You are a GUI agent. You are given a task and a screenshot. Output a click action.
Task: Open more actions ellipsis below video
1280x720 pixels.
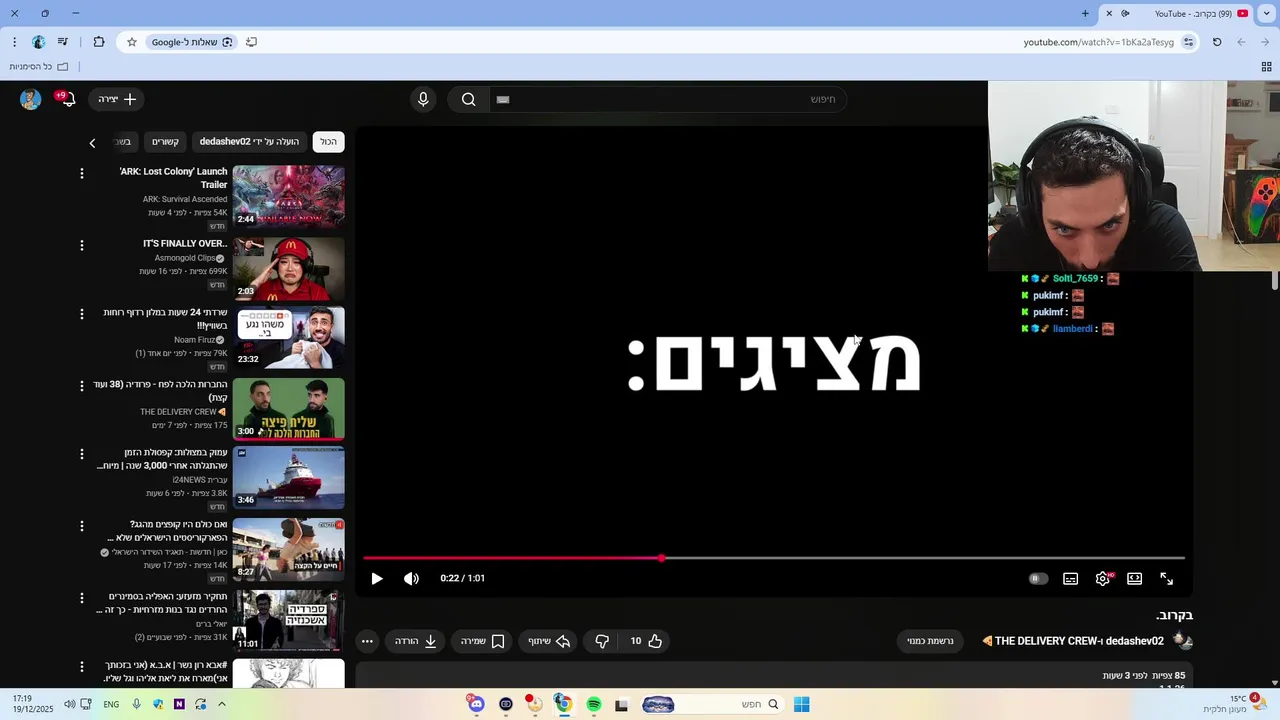(367, 641)
